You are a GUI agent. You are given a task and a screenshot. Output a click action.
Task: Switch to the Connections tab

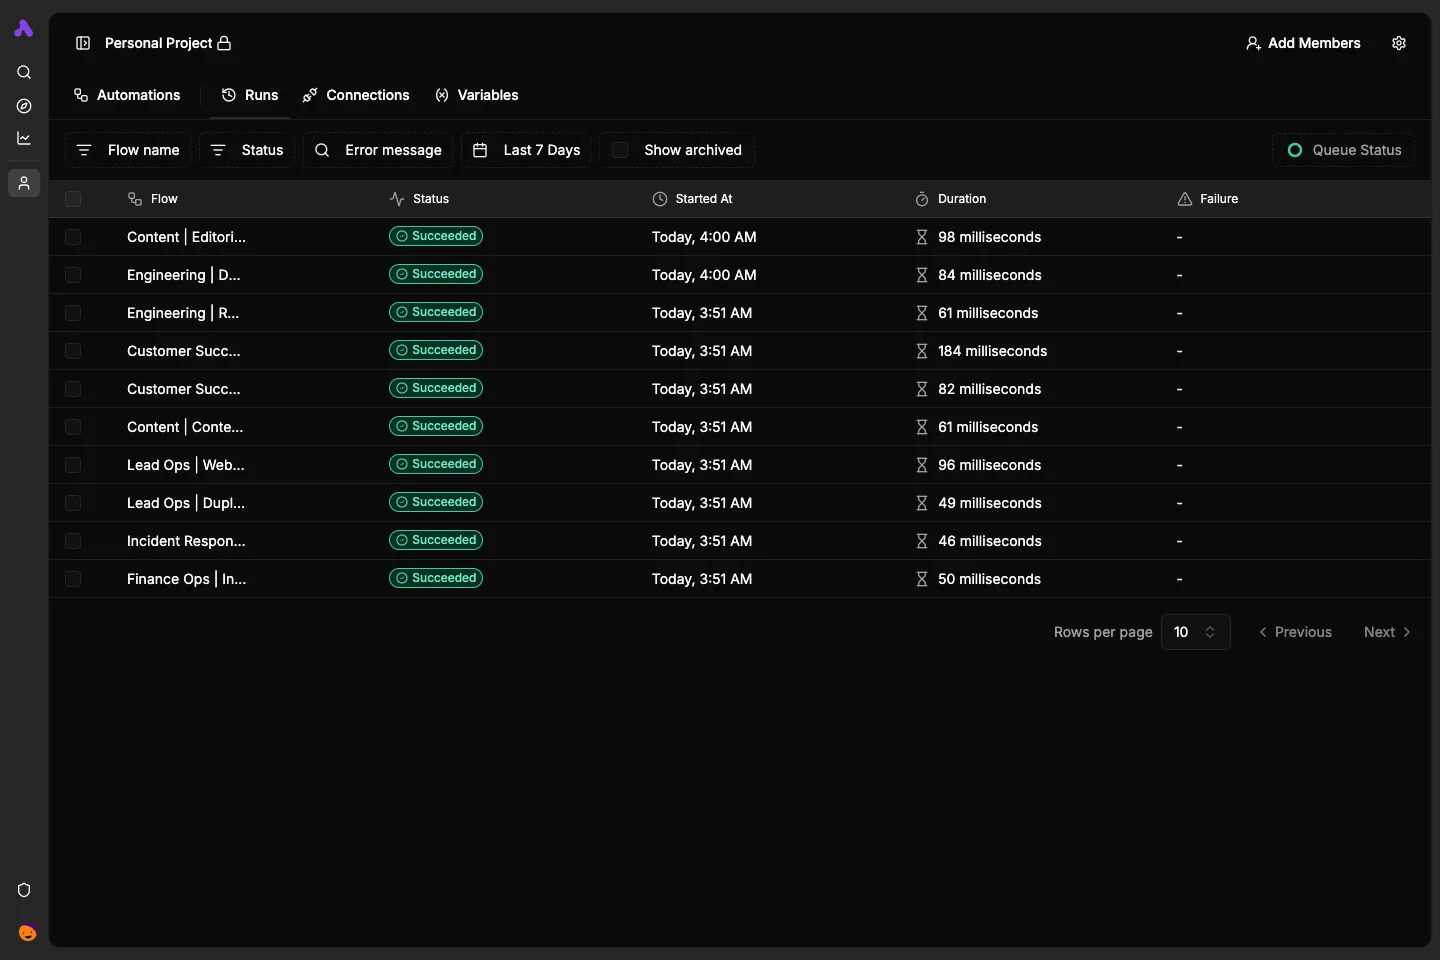coord(356,95)
